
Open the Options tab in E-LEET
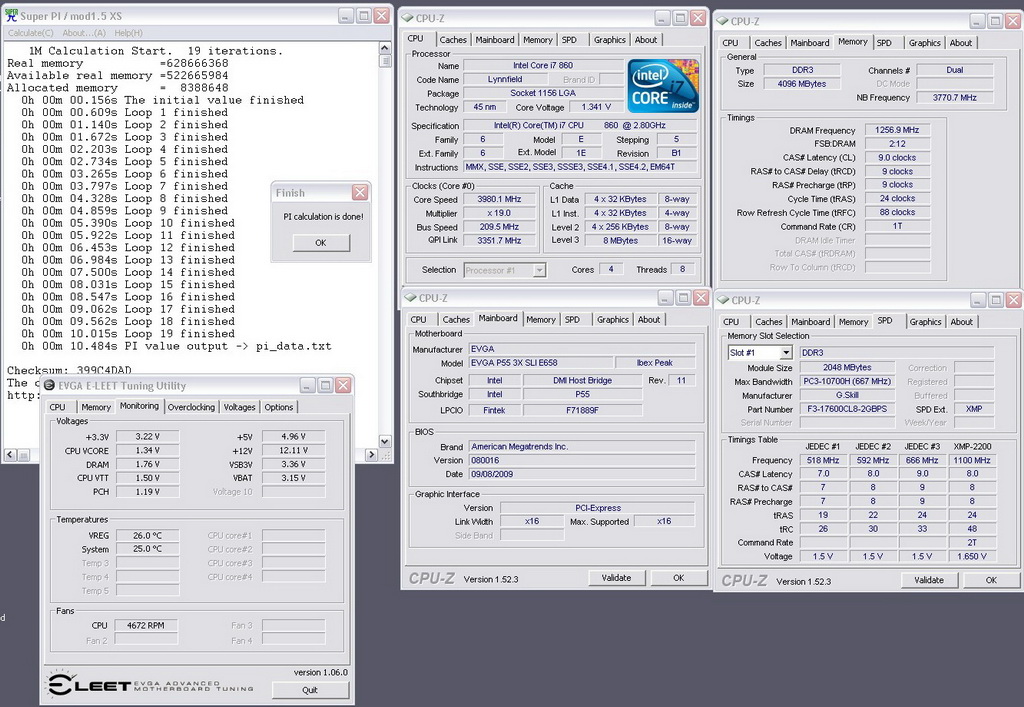click(x=279, y=407)
